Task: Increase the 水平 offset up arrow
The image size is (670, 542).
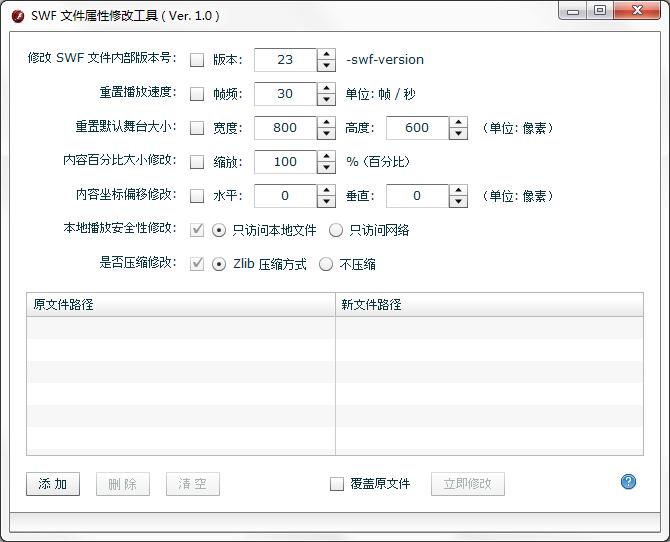Action: click(326, 190)
